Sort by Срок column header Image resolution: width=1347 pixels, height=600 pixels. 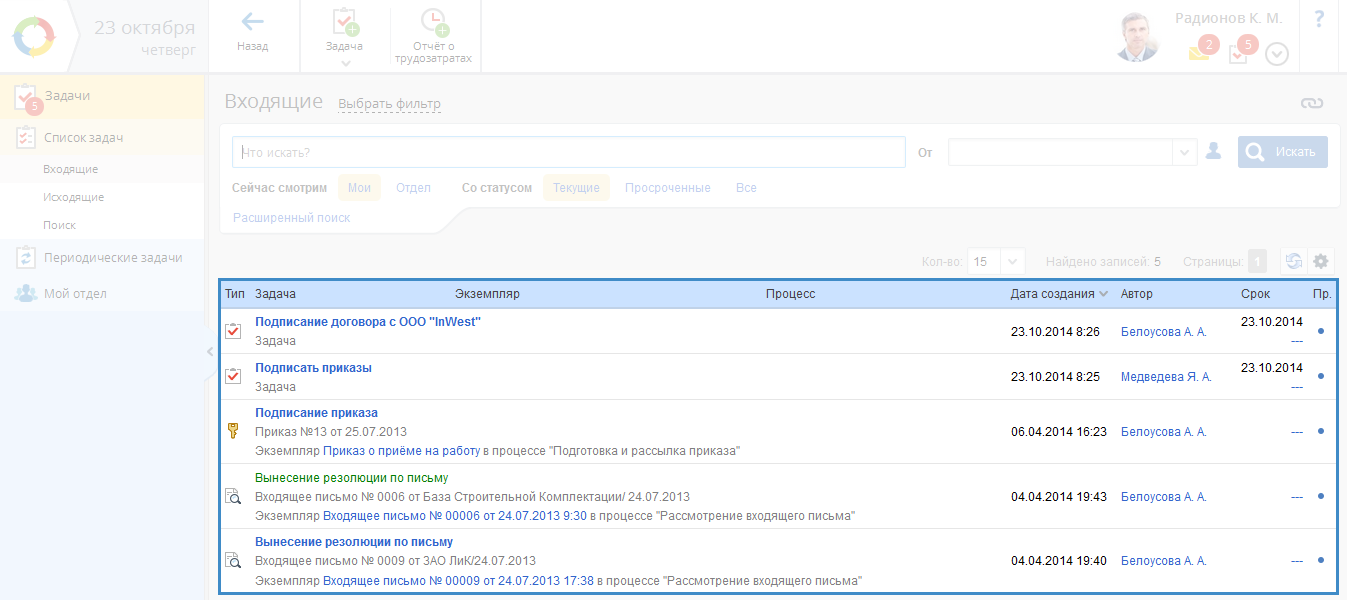1255,294
